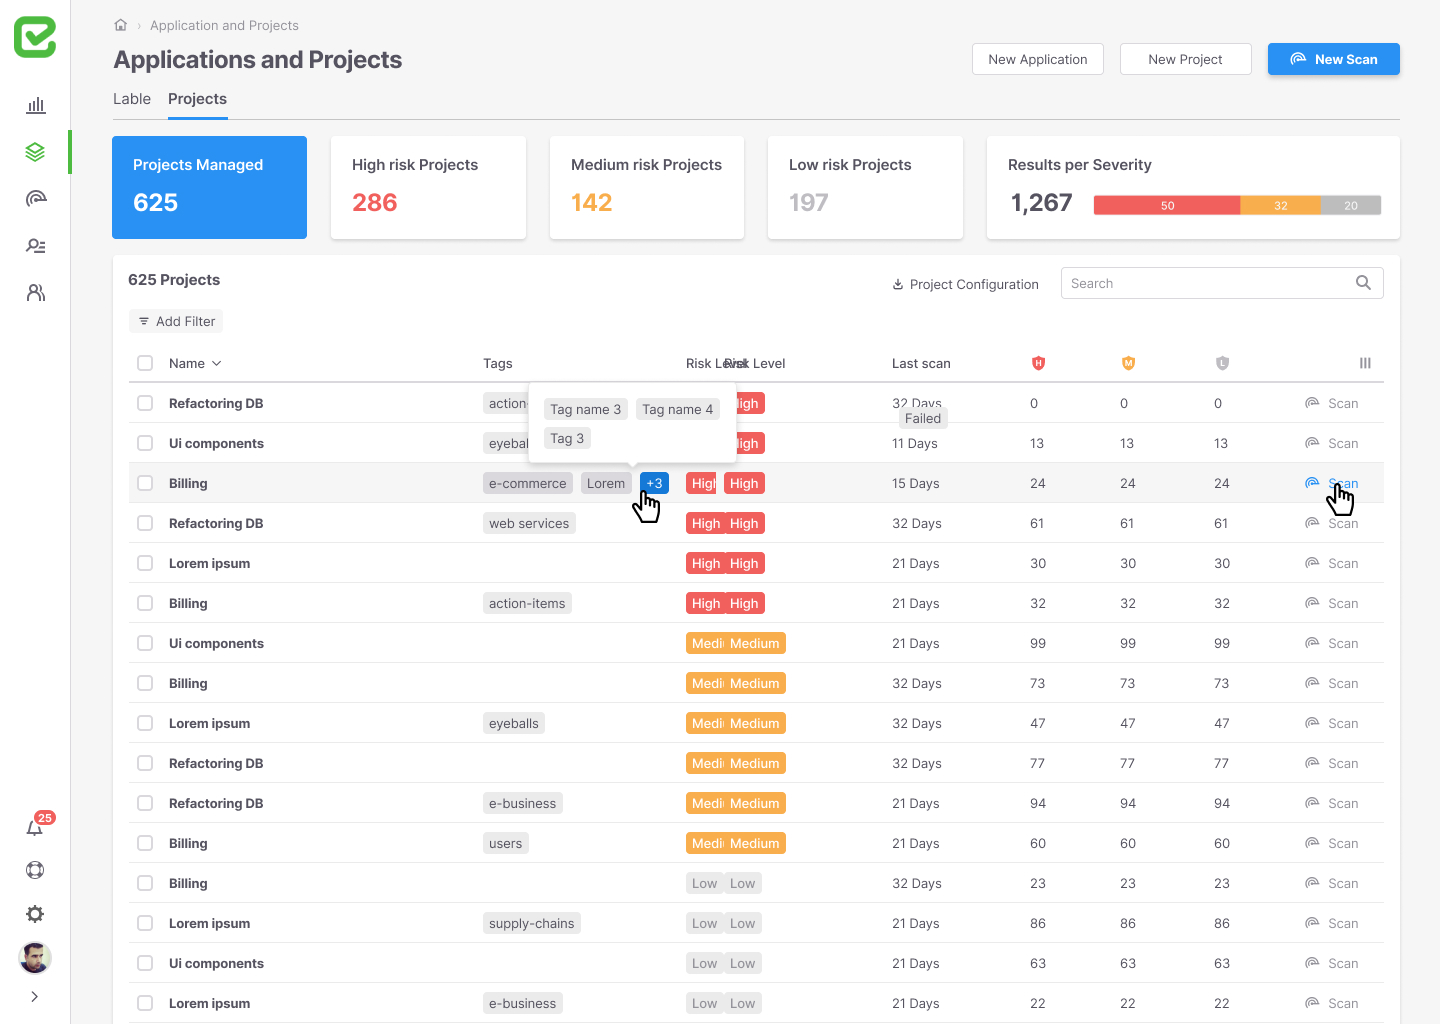The width and height of the screenshot is (1440, 1024).
Task: Click the New Scan button
Action: pos(1333,59)
